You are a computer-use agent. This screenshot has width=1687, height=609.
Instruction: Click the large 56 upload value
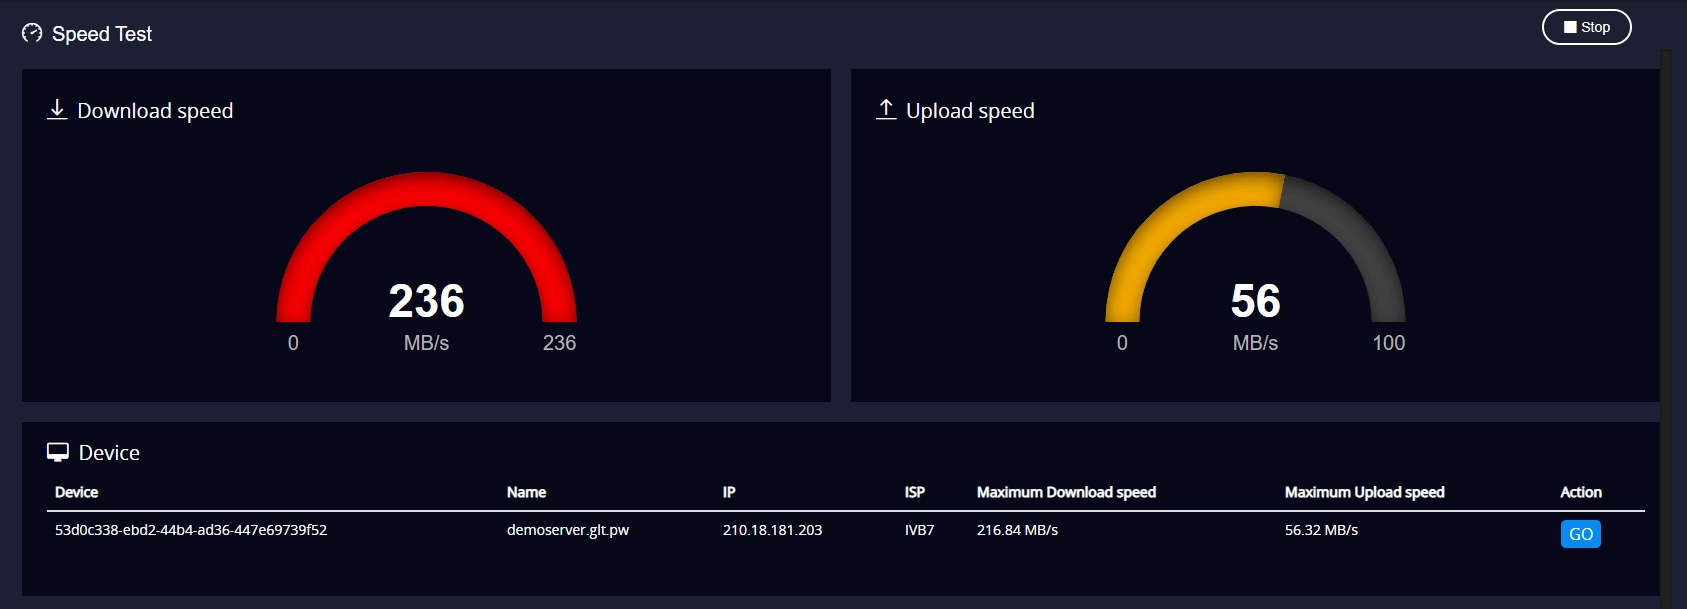[x=1255, y=301]
